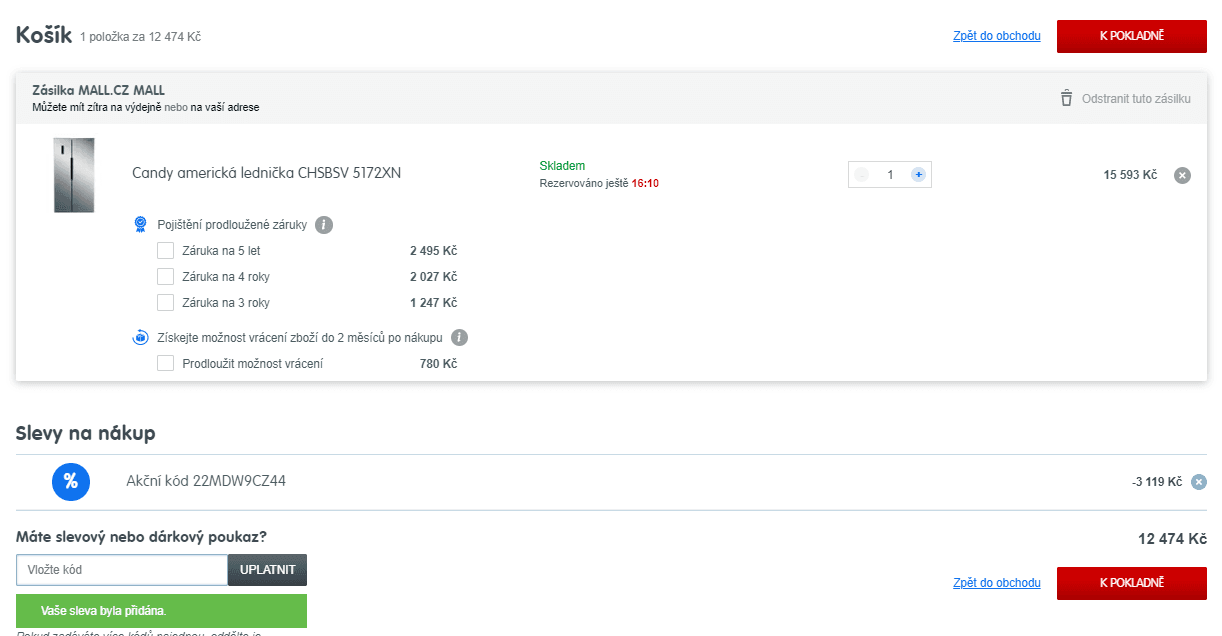The image size is (1222, 636).
Task: Open the product link Candy americká lednička CHSBSV 5172XN
Action: pos(267,173)
